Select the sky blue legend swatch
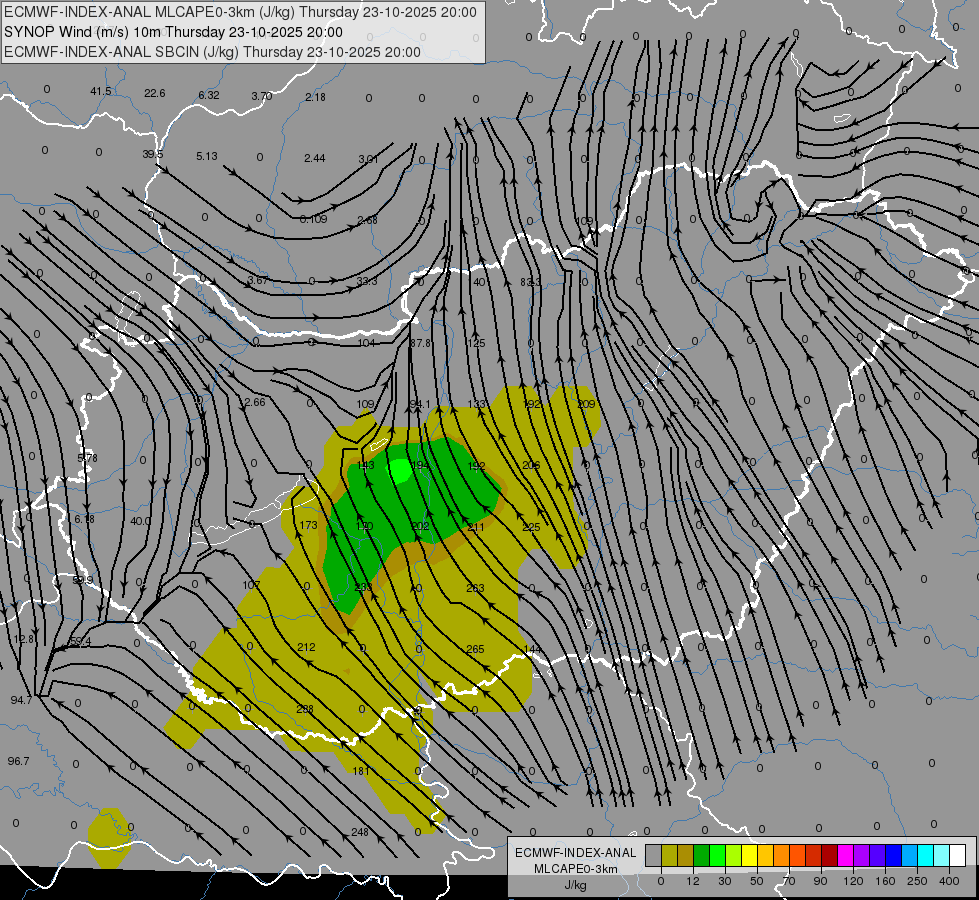The width and height of the screenshot is (979, 900). pyautogui.click(x=910, y=855)
